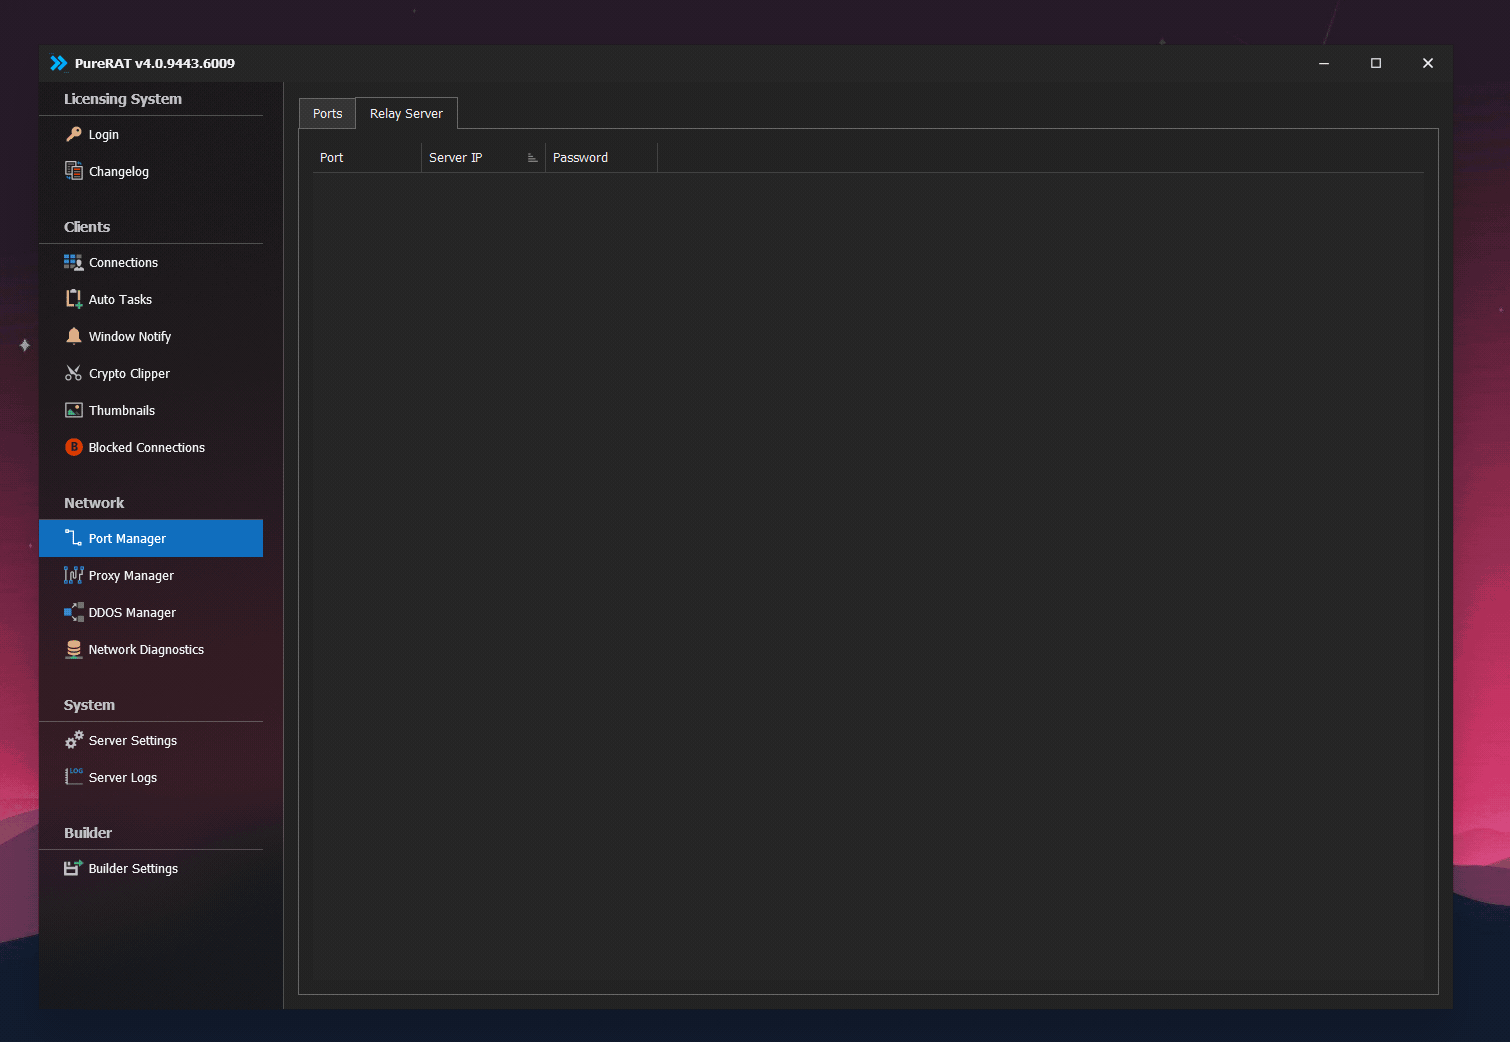Click the Window Notify bell icon

coord(73,336)
